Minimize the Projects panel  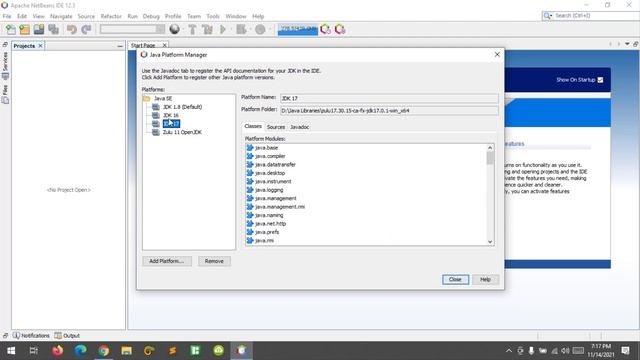coord(120,46)
